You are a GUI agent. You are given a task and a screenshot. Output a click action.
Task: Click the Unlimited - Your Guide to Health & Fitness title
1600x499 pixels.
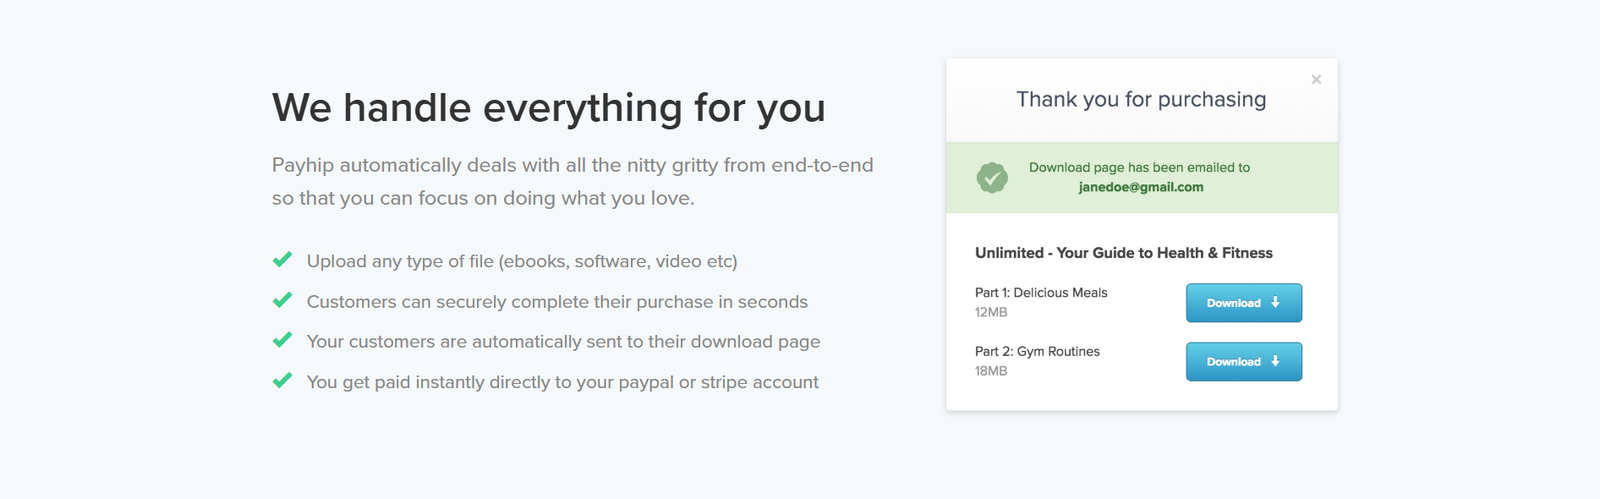click(x=1123, y=253)
